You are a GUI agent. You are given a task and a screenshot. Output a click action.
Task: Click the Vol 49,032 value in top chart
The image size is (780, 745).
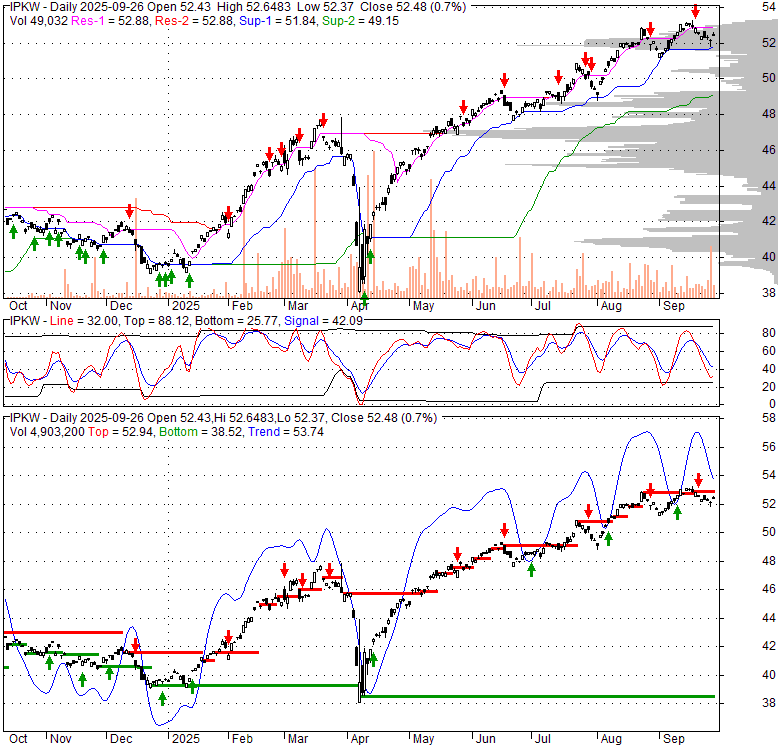tap(38, 21)
